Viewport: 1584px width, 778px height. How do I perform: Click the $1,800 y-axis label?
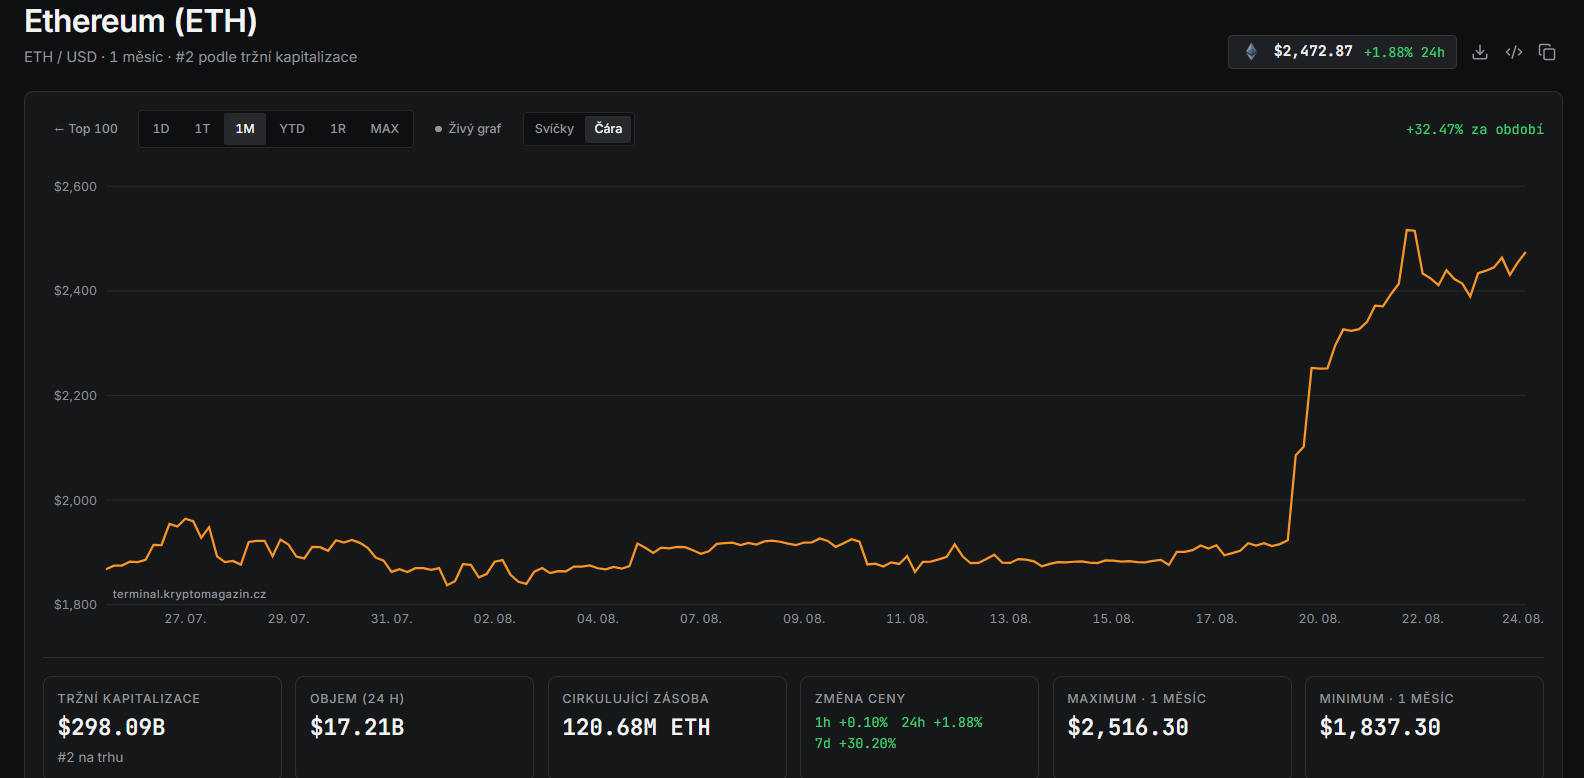[x=76, y=605]
